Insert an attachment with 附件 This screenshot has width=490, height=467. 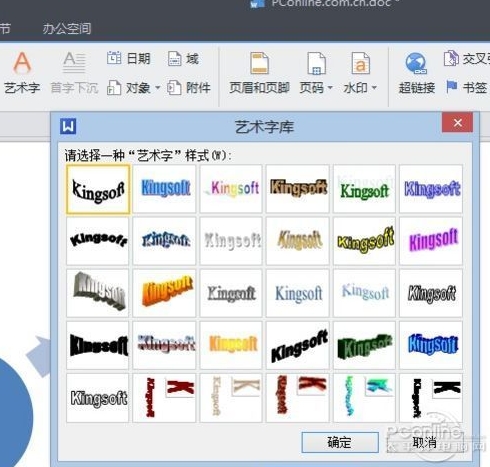[189, 88]
